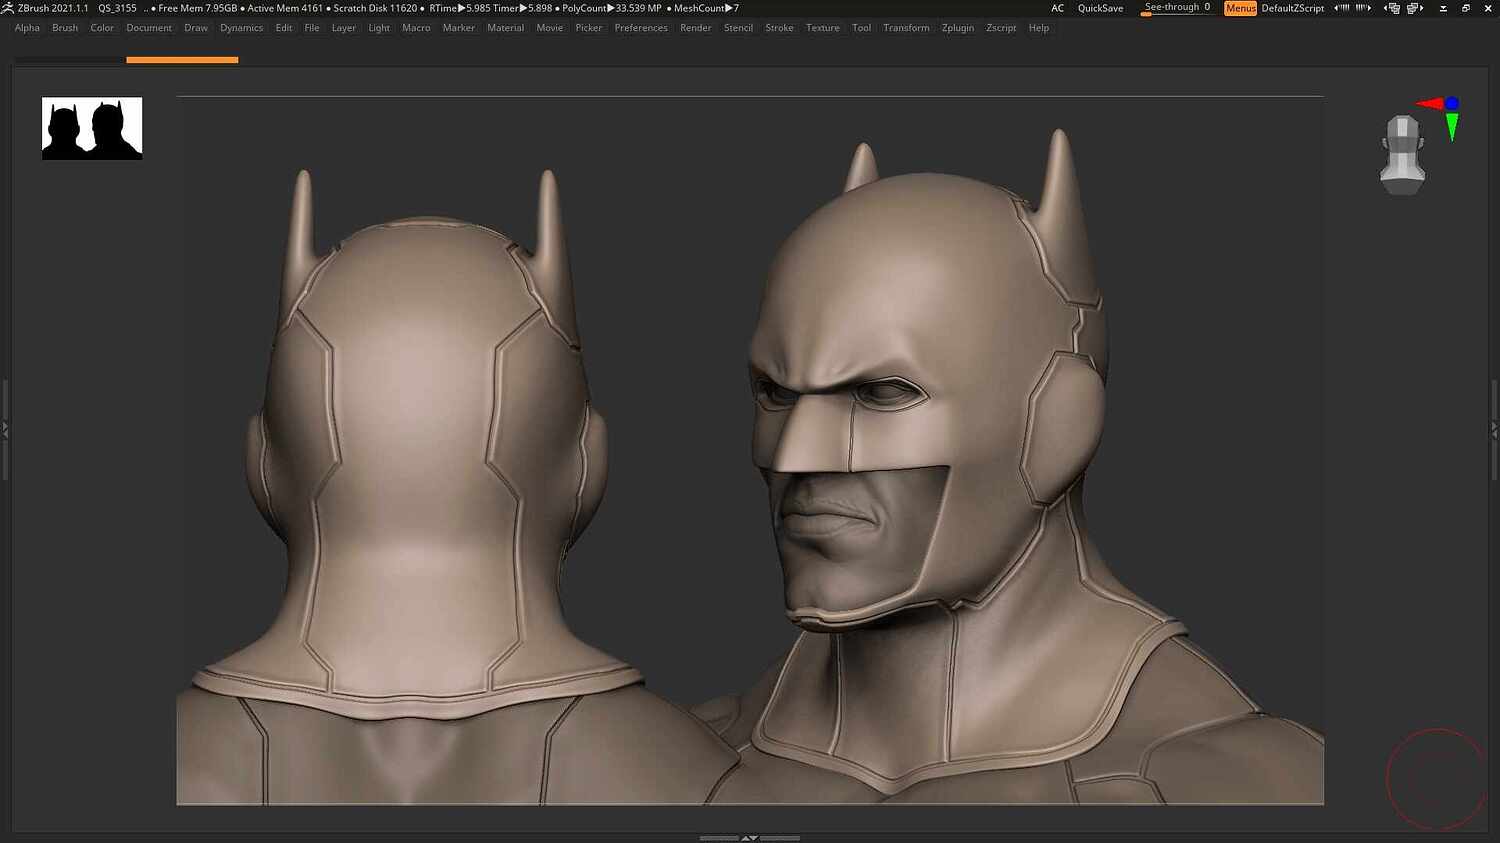Click the ZBrush logo icon top-left

(8, 8)
